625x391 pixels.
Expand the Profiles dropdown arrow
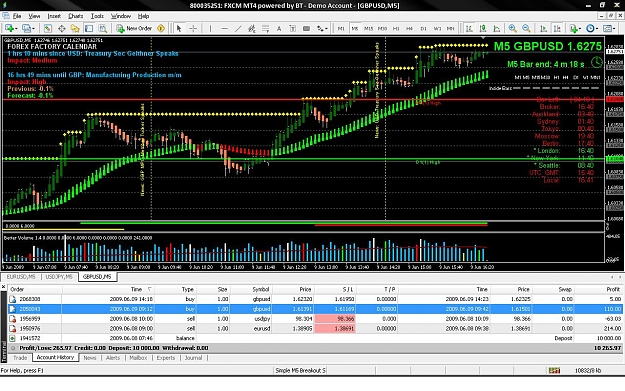pyautogui.click(x=33, y=28)
